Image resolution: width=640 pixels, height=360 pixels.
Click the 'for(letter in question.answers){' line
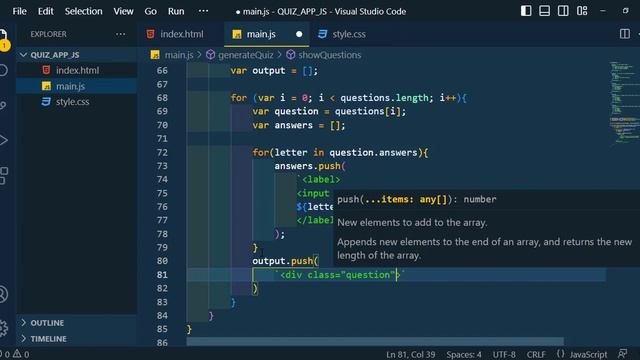click(x=340, y=153)
